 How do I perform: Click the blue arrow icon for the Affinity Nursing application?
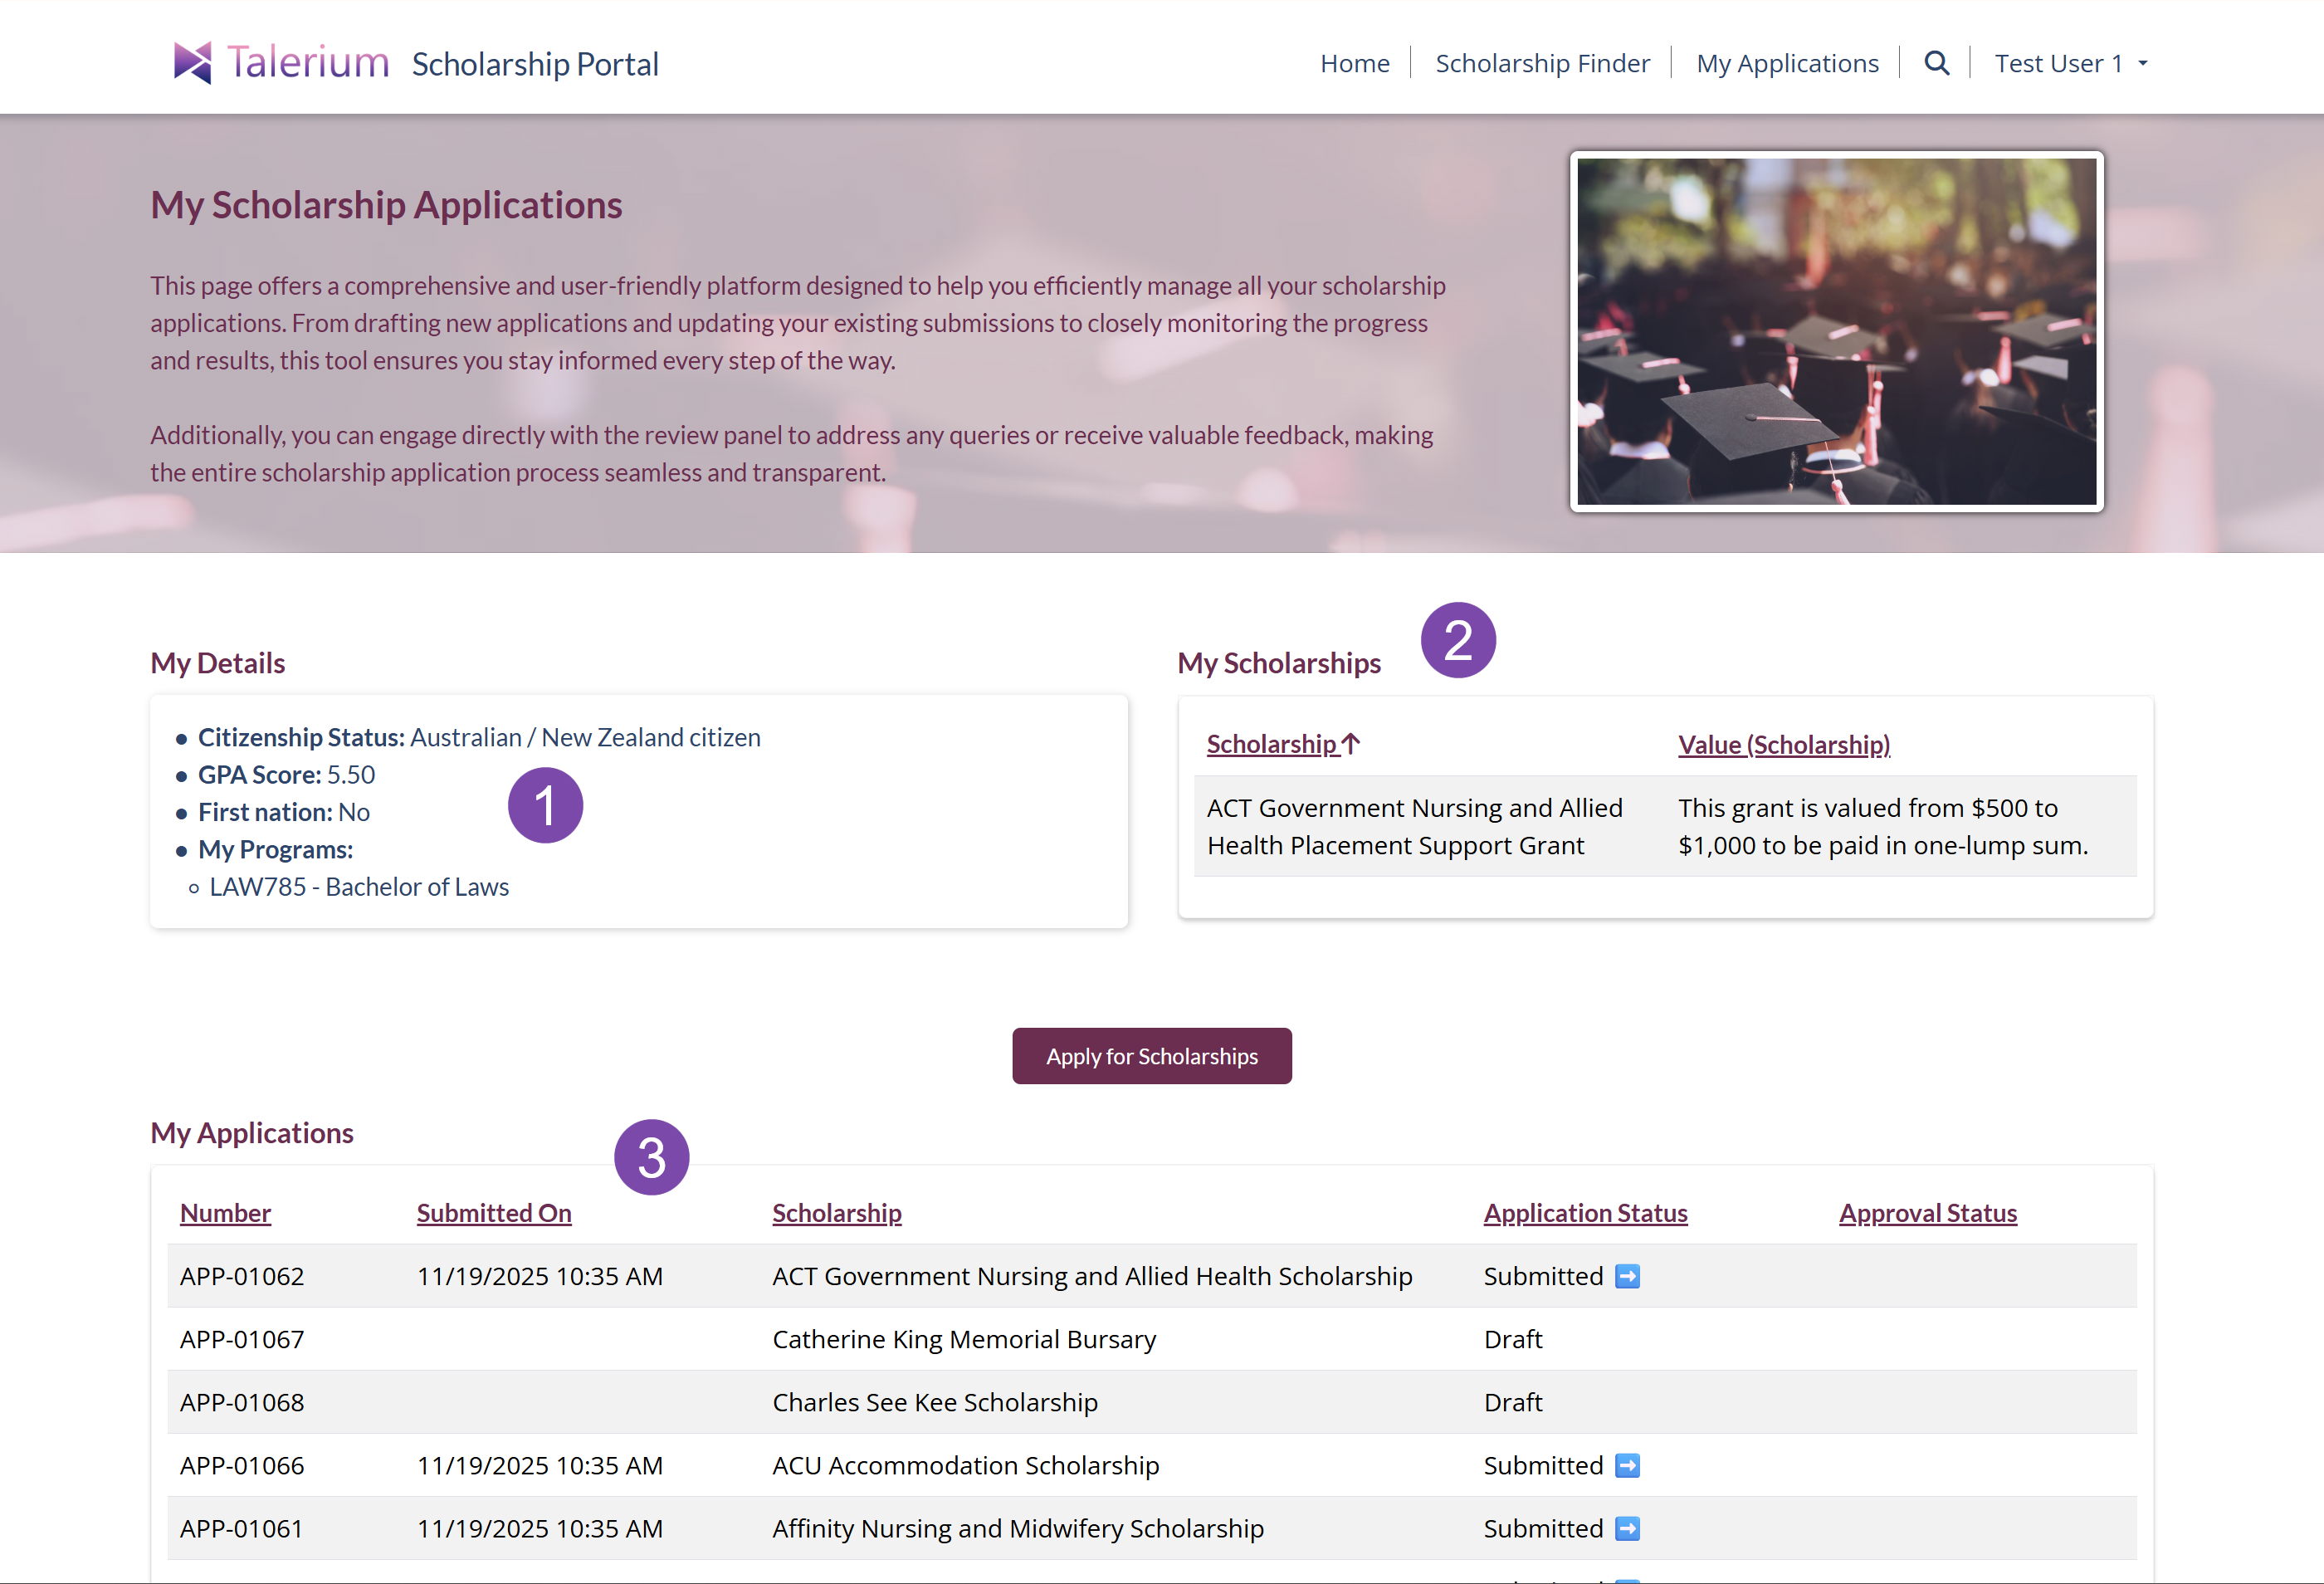coord(1627,1528)
